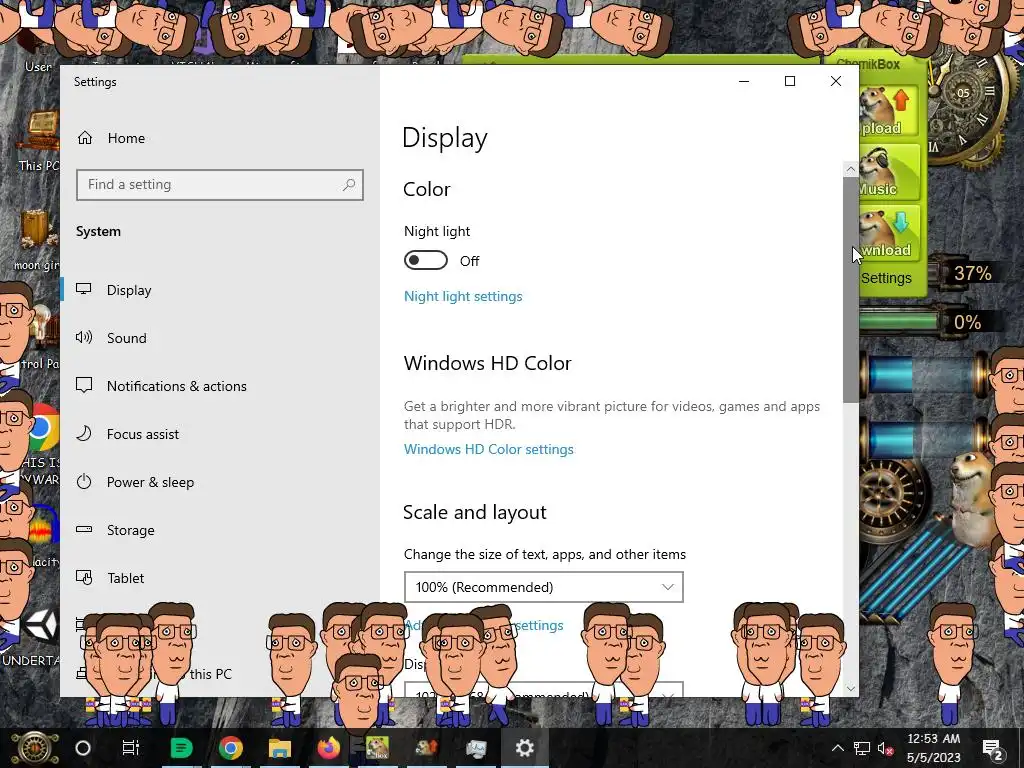Click inside the Find a setting field
The height and width of the screenshot is (768, 1024).
pos(219,185)
